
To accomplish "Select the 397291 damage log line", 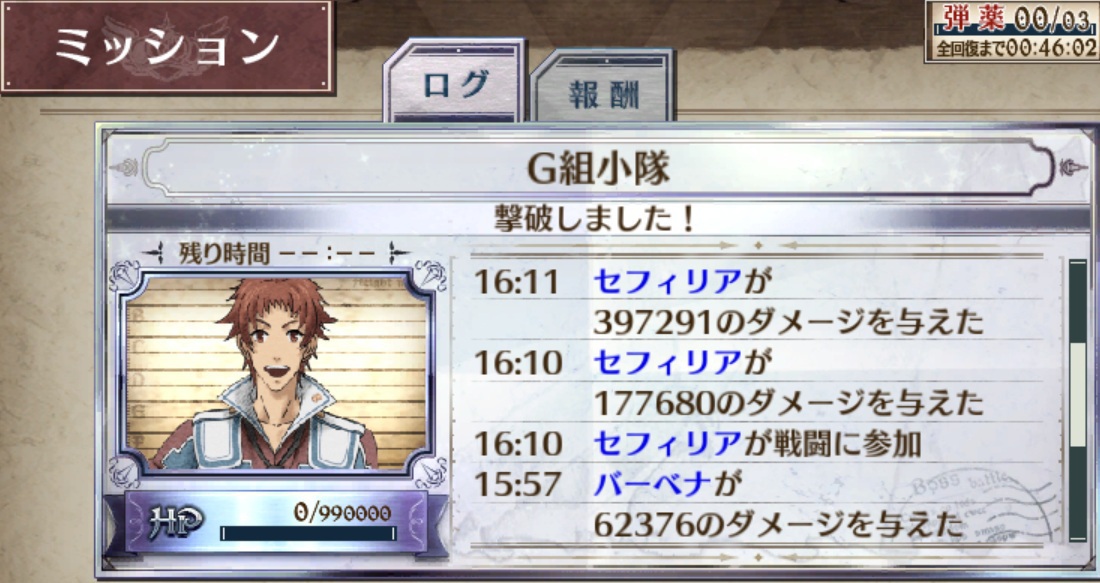I will (x=787, y=323).
